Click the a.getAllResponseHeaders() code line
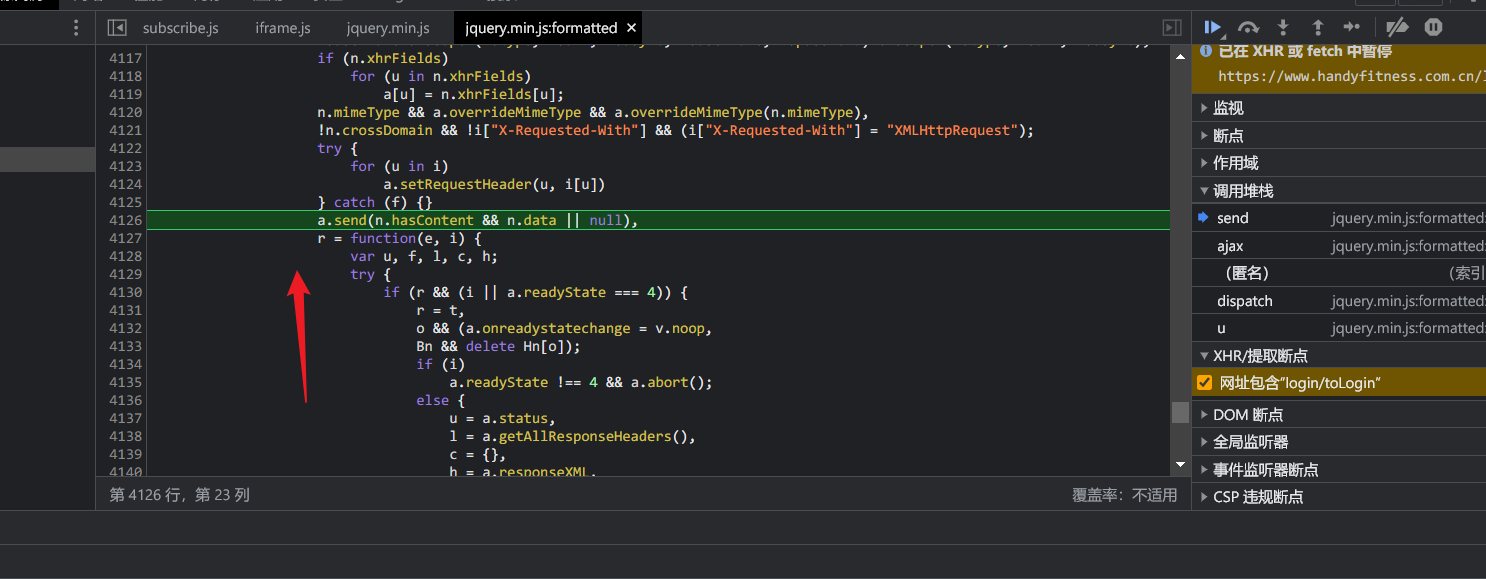The width and height of the screenshot is (1486, 579). coord(571,436)
